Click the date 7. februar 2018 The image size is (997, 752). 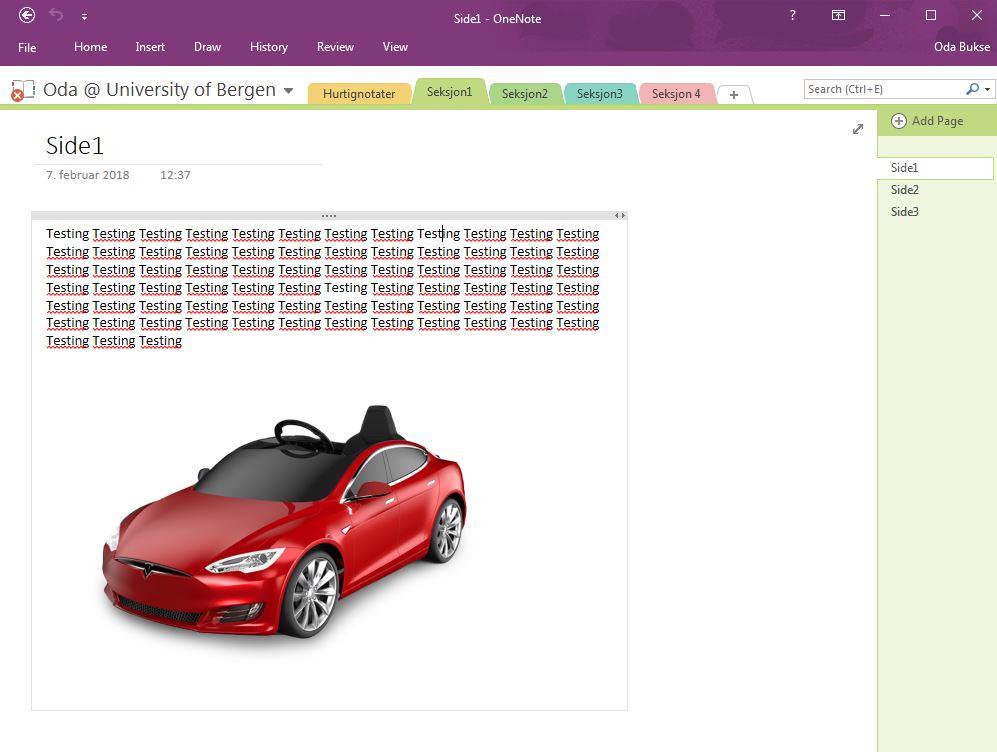pos(87,175)
